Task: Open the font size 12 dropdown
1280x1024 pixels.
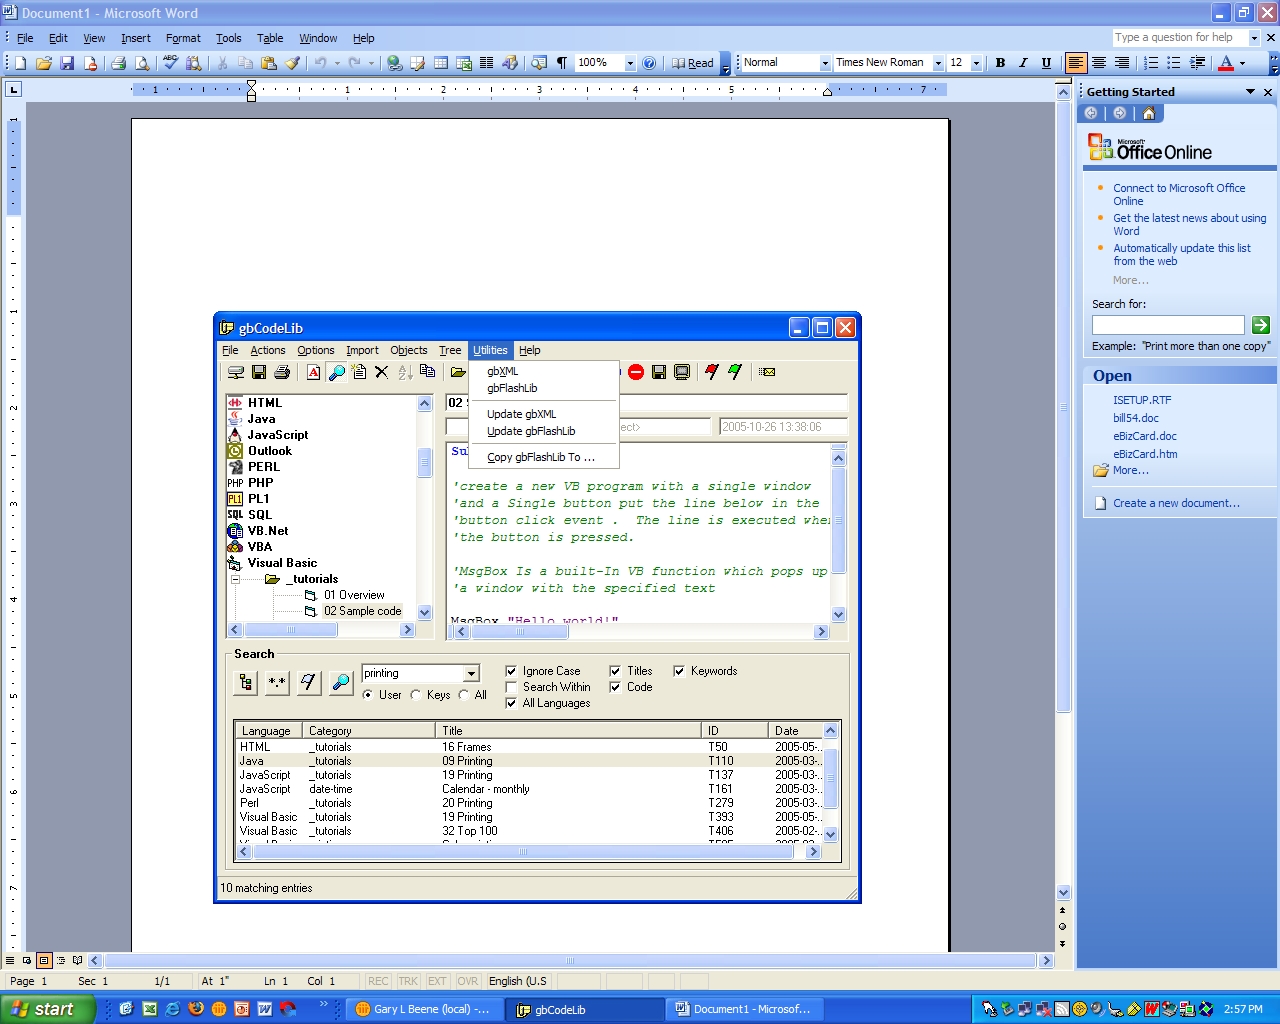Action: pyautogui.click(x=976, y=63)
